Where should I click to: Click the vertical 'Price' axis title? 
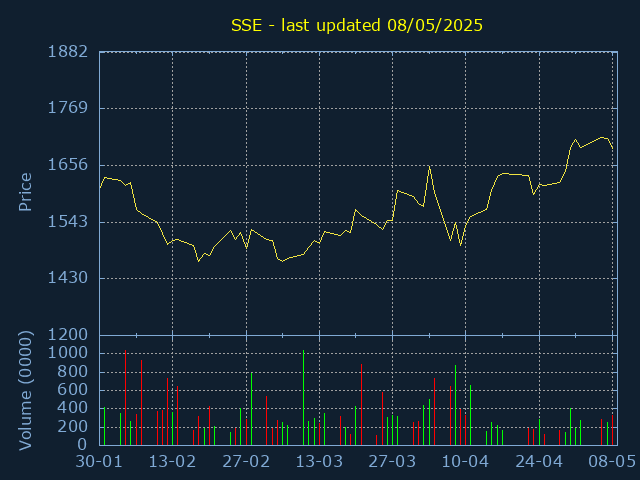click(x=25, y=192)
